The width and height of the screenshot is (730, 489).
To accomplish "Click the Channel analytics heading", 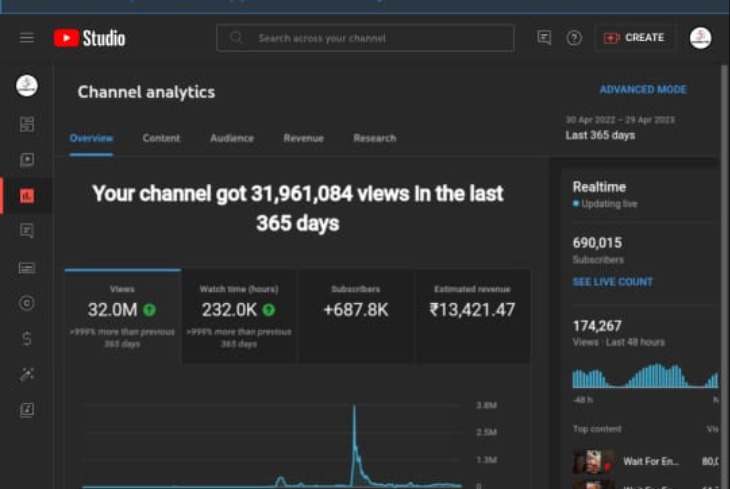I will (x=146, y=92).
